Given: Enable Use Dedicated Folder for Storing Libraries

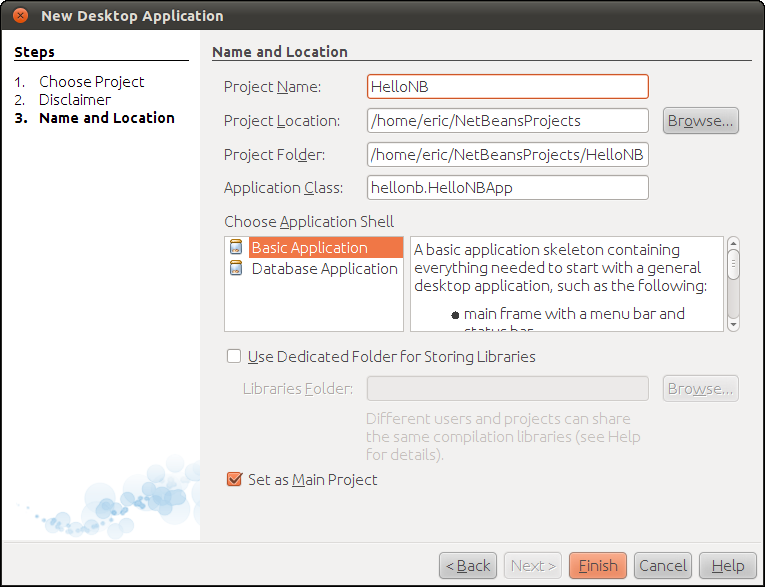Looking at the screenshot, I should [x=234, y=357].
